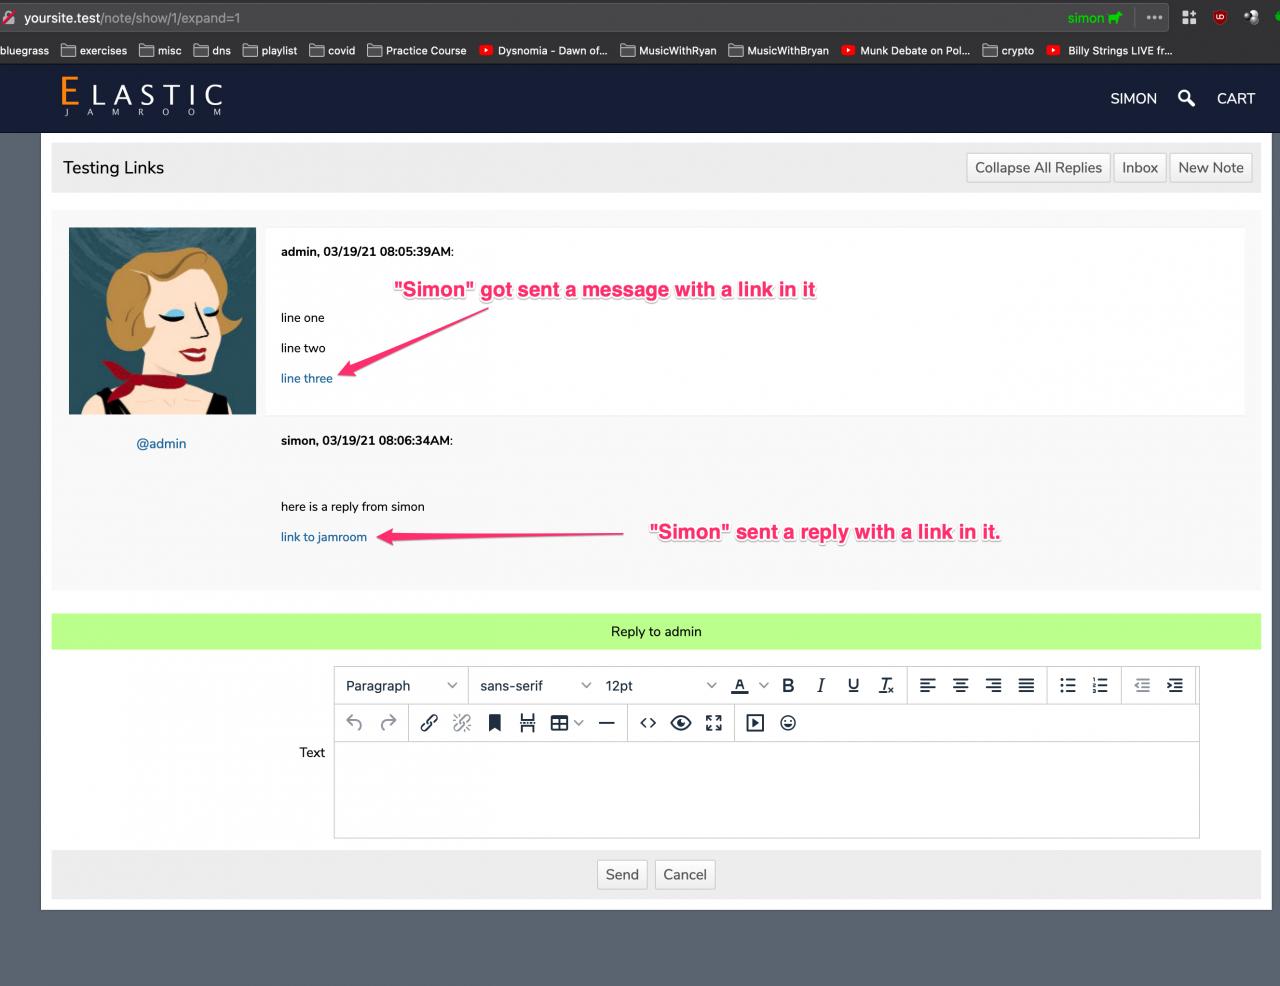Click the Collapse All Replies button

(x=1038, y=168)
